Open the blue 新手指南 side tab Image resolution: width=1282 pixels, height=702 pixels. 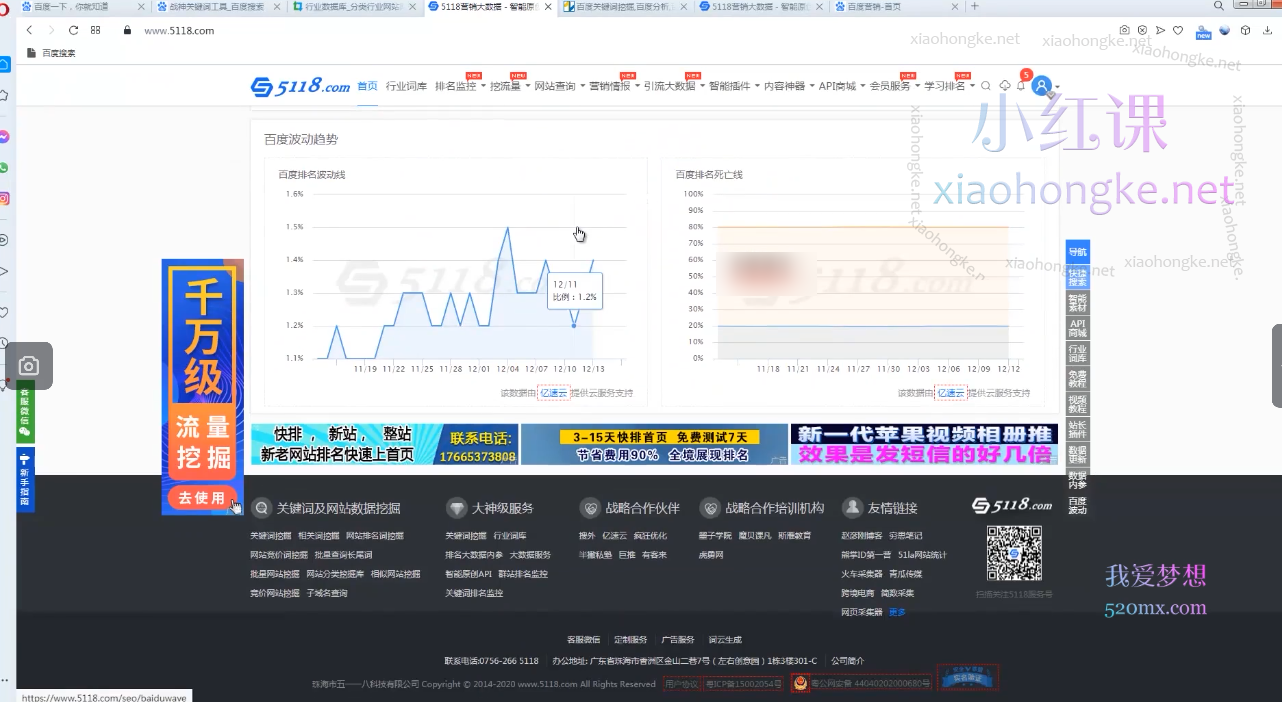(x=25, y=481)
